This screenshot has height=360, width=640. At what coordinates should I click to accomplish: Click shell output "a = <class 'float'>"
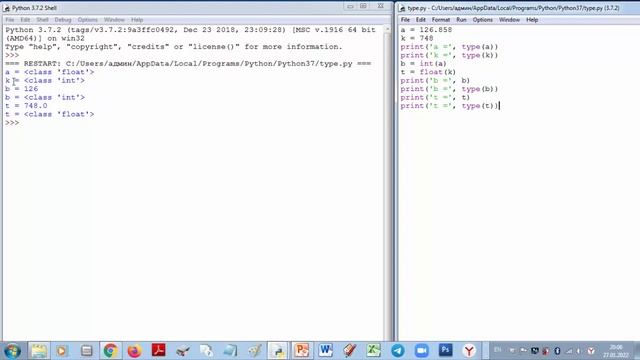[x=50, y=72]
